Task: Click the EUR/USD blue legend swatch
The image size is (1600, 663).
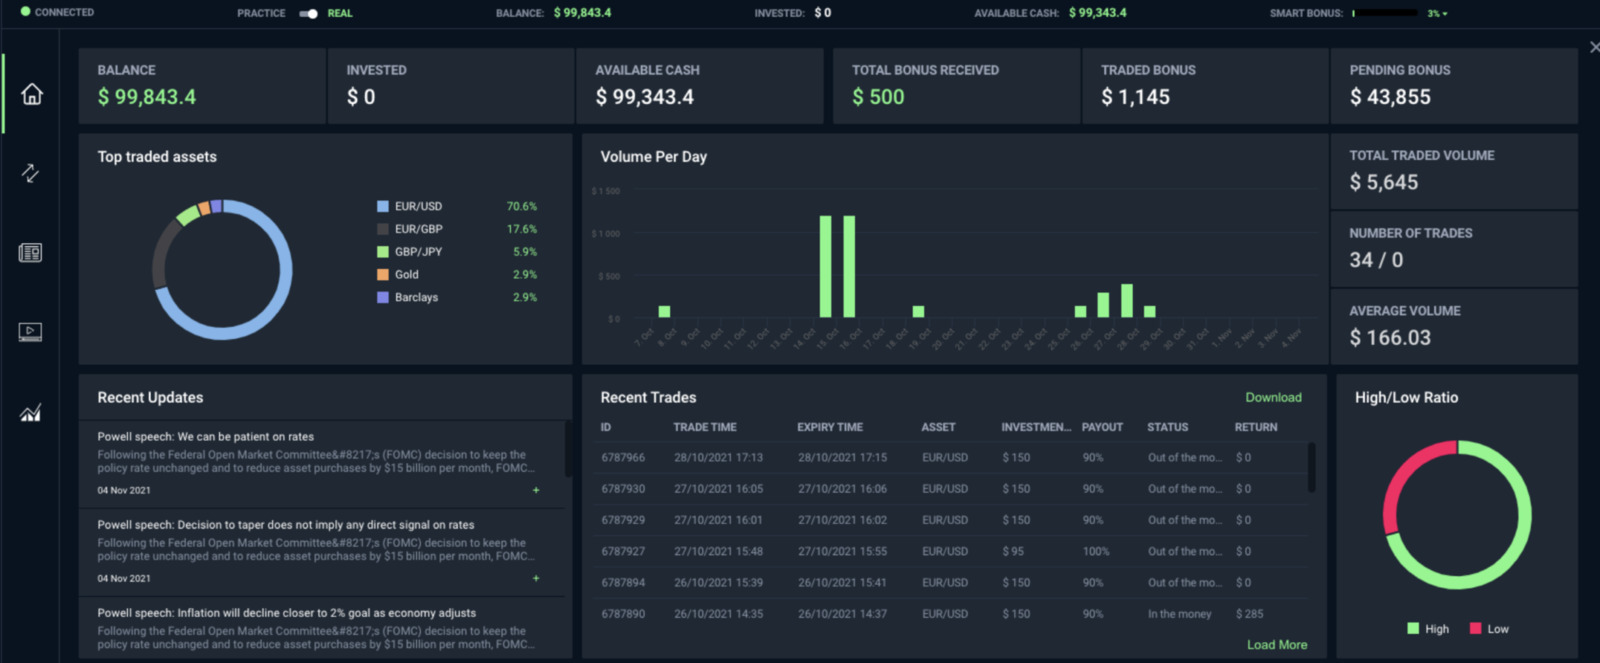Action: (382, 206)
